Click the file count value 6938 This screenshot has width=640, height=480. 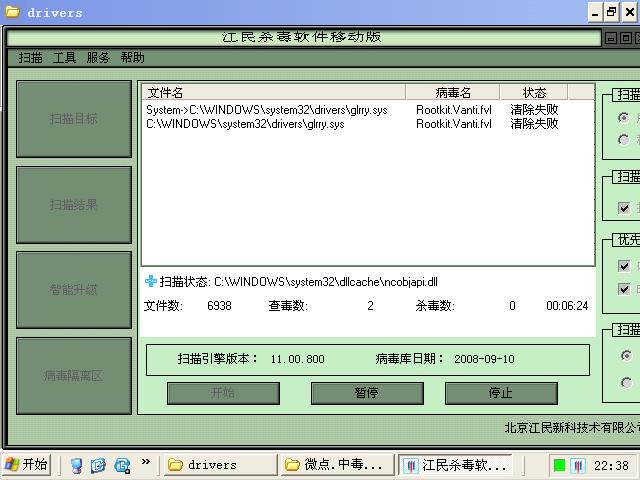219,306
